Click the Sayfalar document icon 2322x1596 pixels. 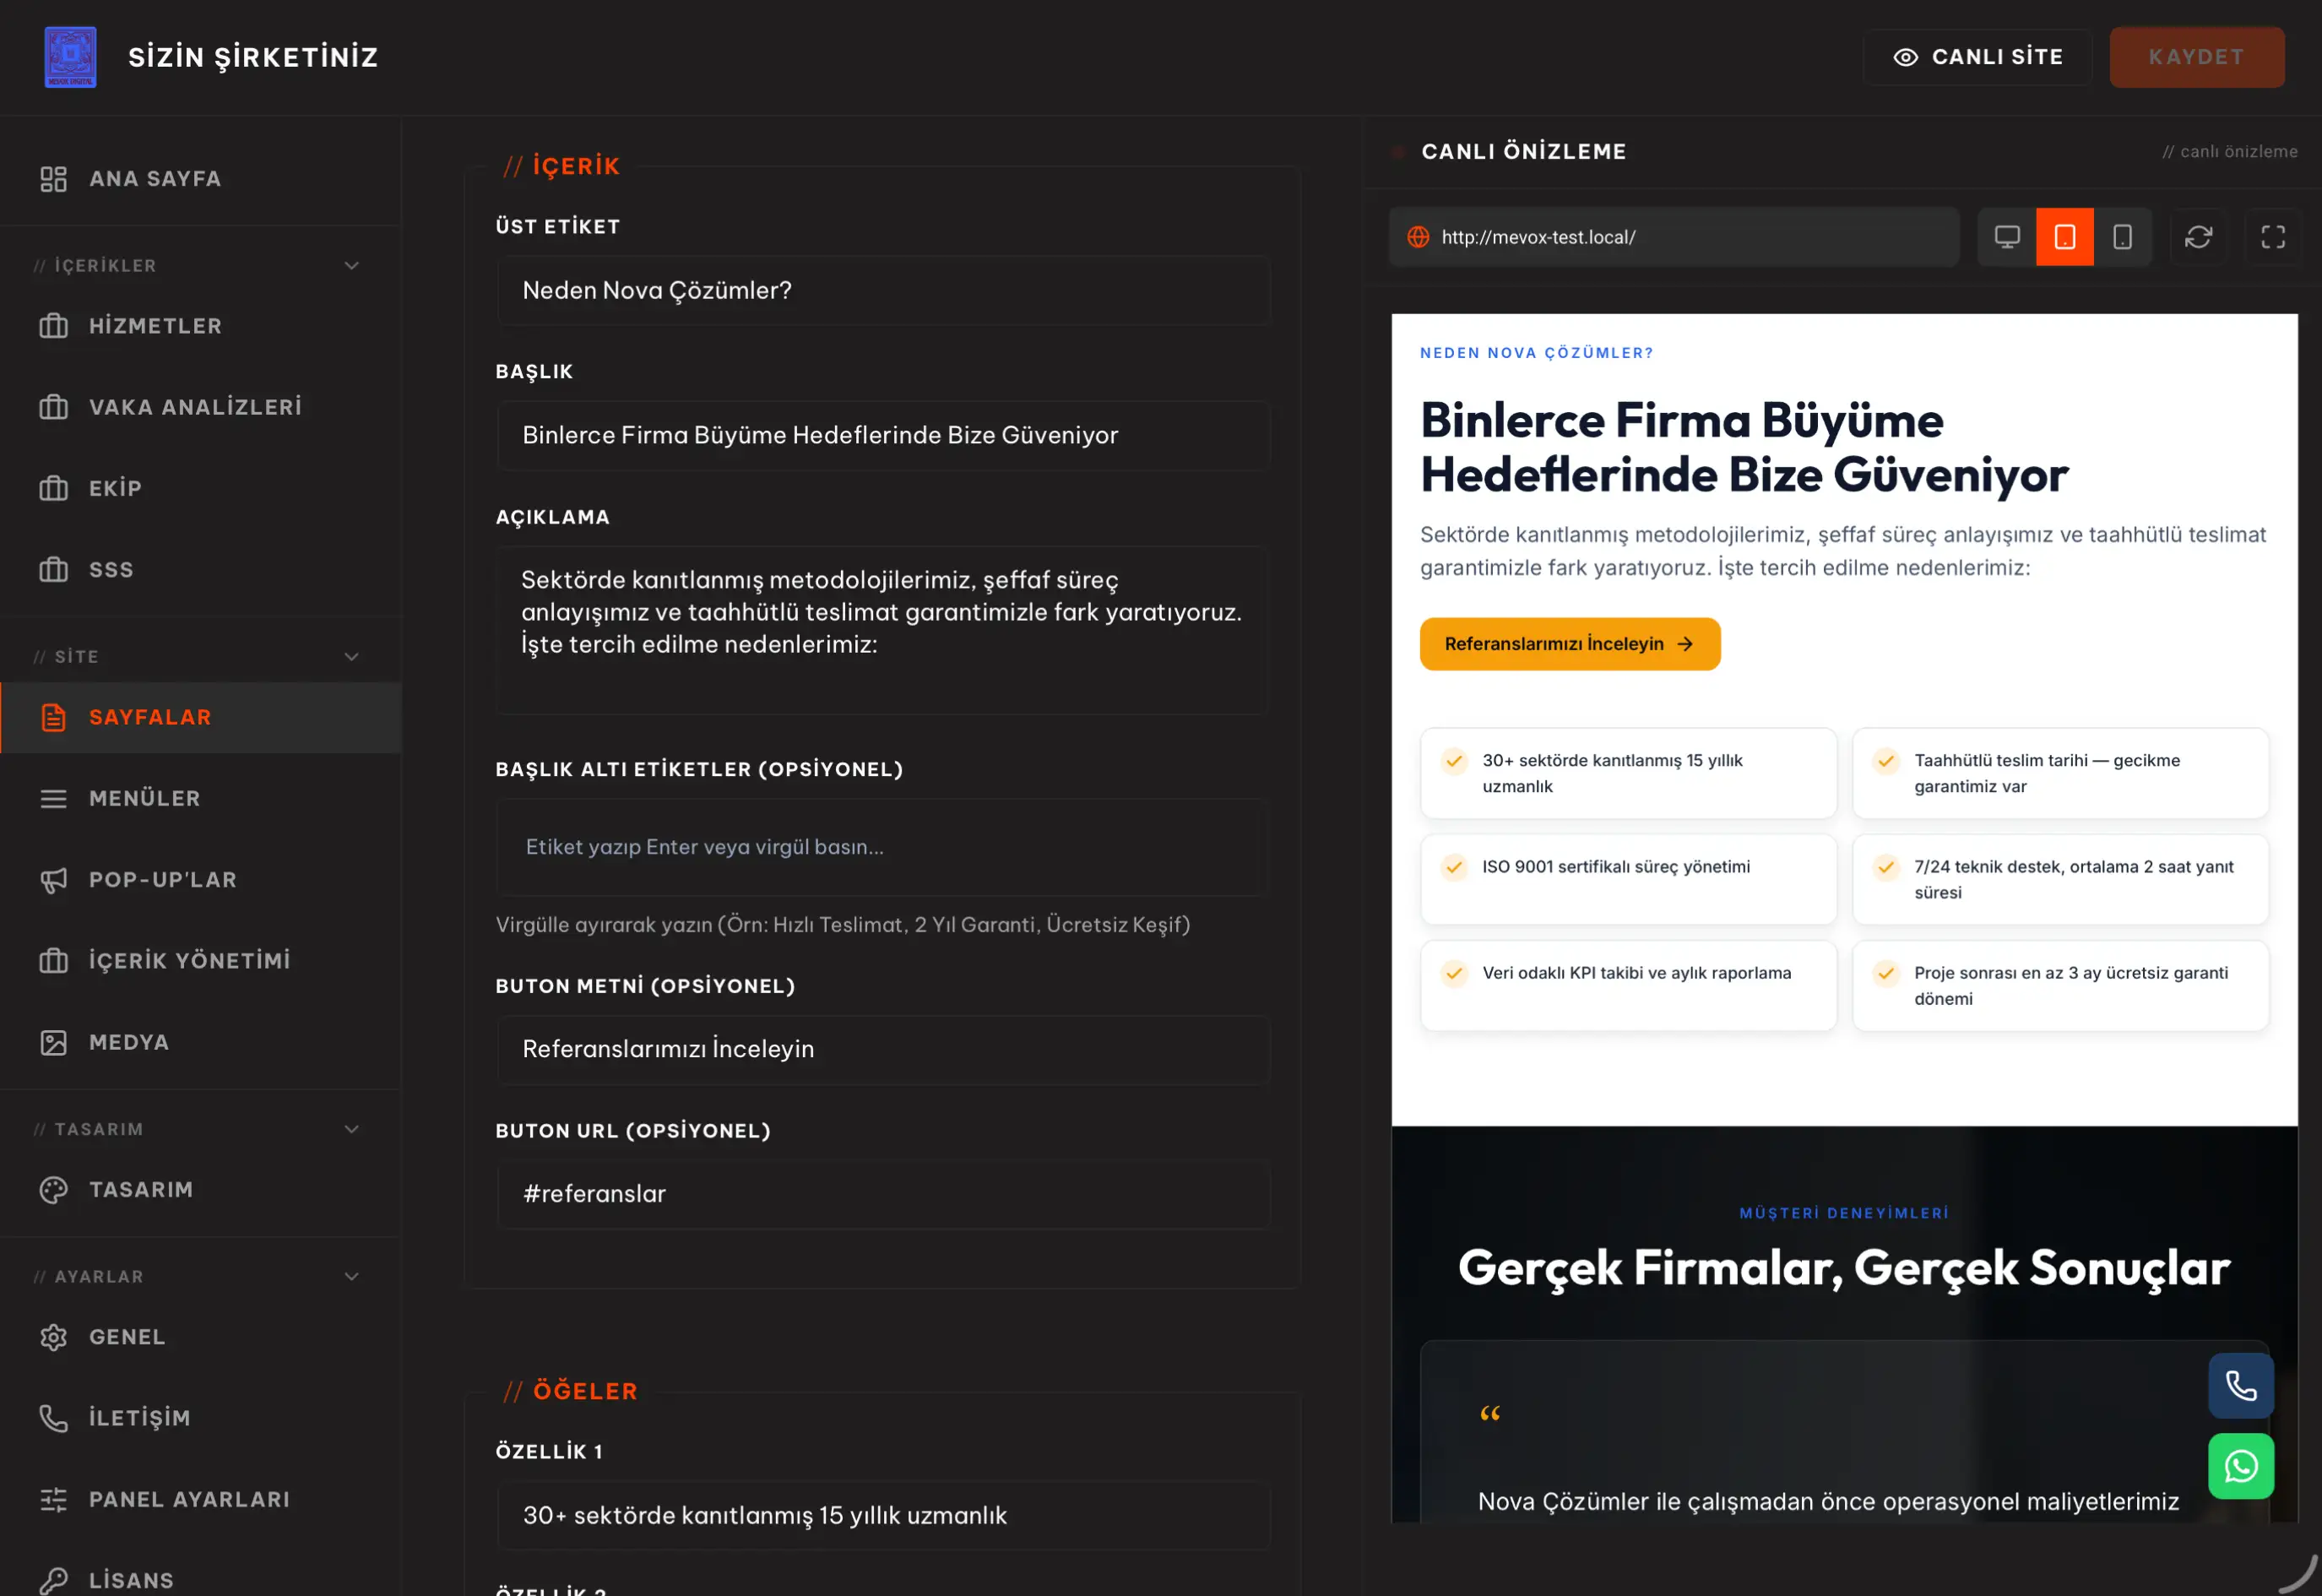click(53, 717)
